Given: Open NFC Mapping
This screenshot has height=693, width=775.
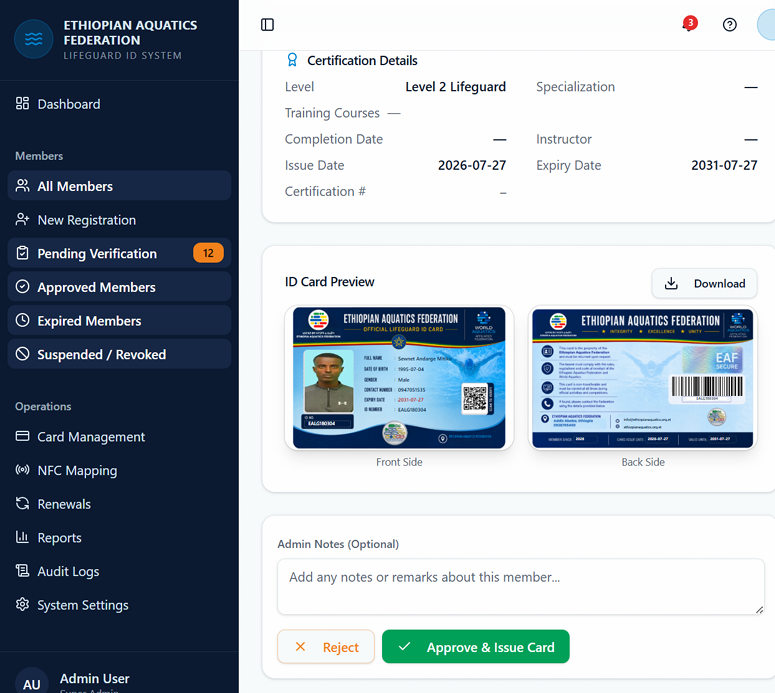Looking at the screenshot, I should (119, 470).
